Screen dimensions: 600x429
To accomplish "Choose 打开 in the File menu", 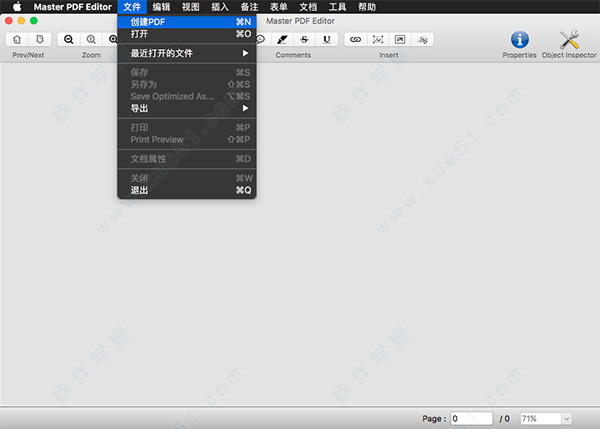I will click(x=187, y=34).
